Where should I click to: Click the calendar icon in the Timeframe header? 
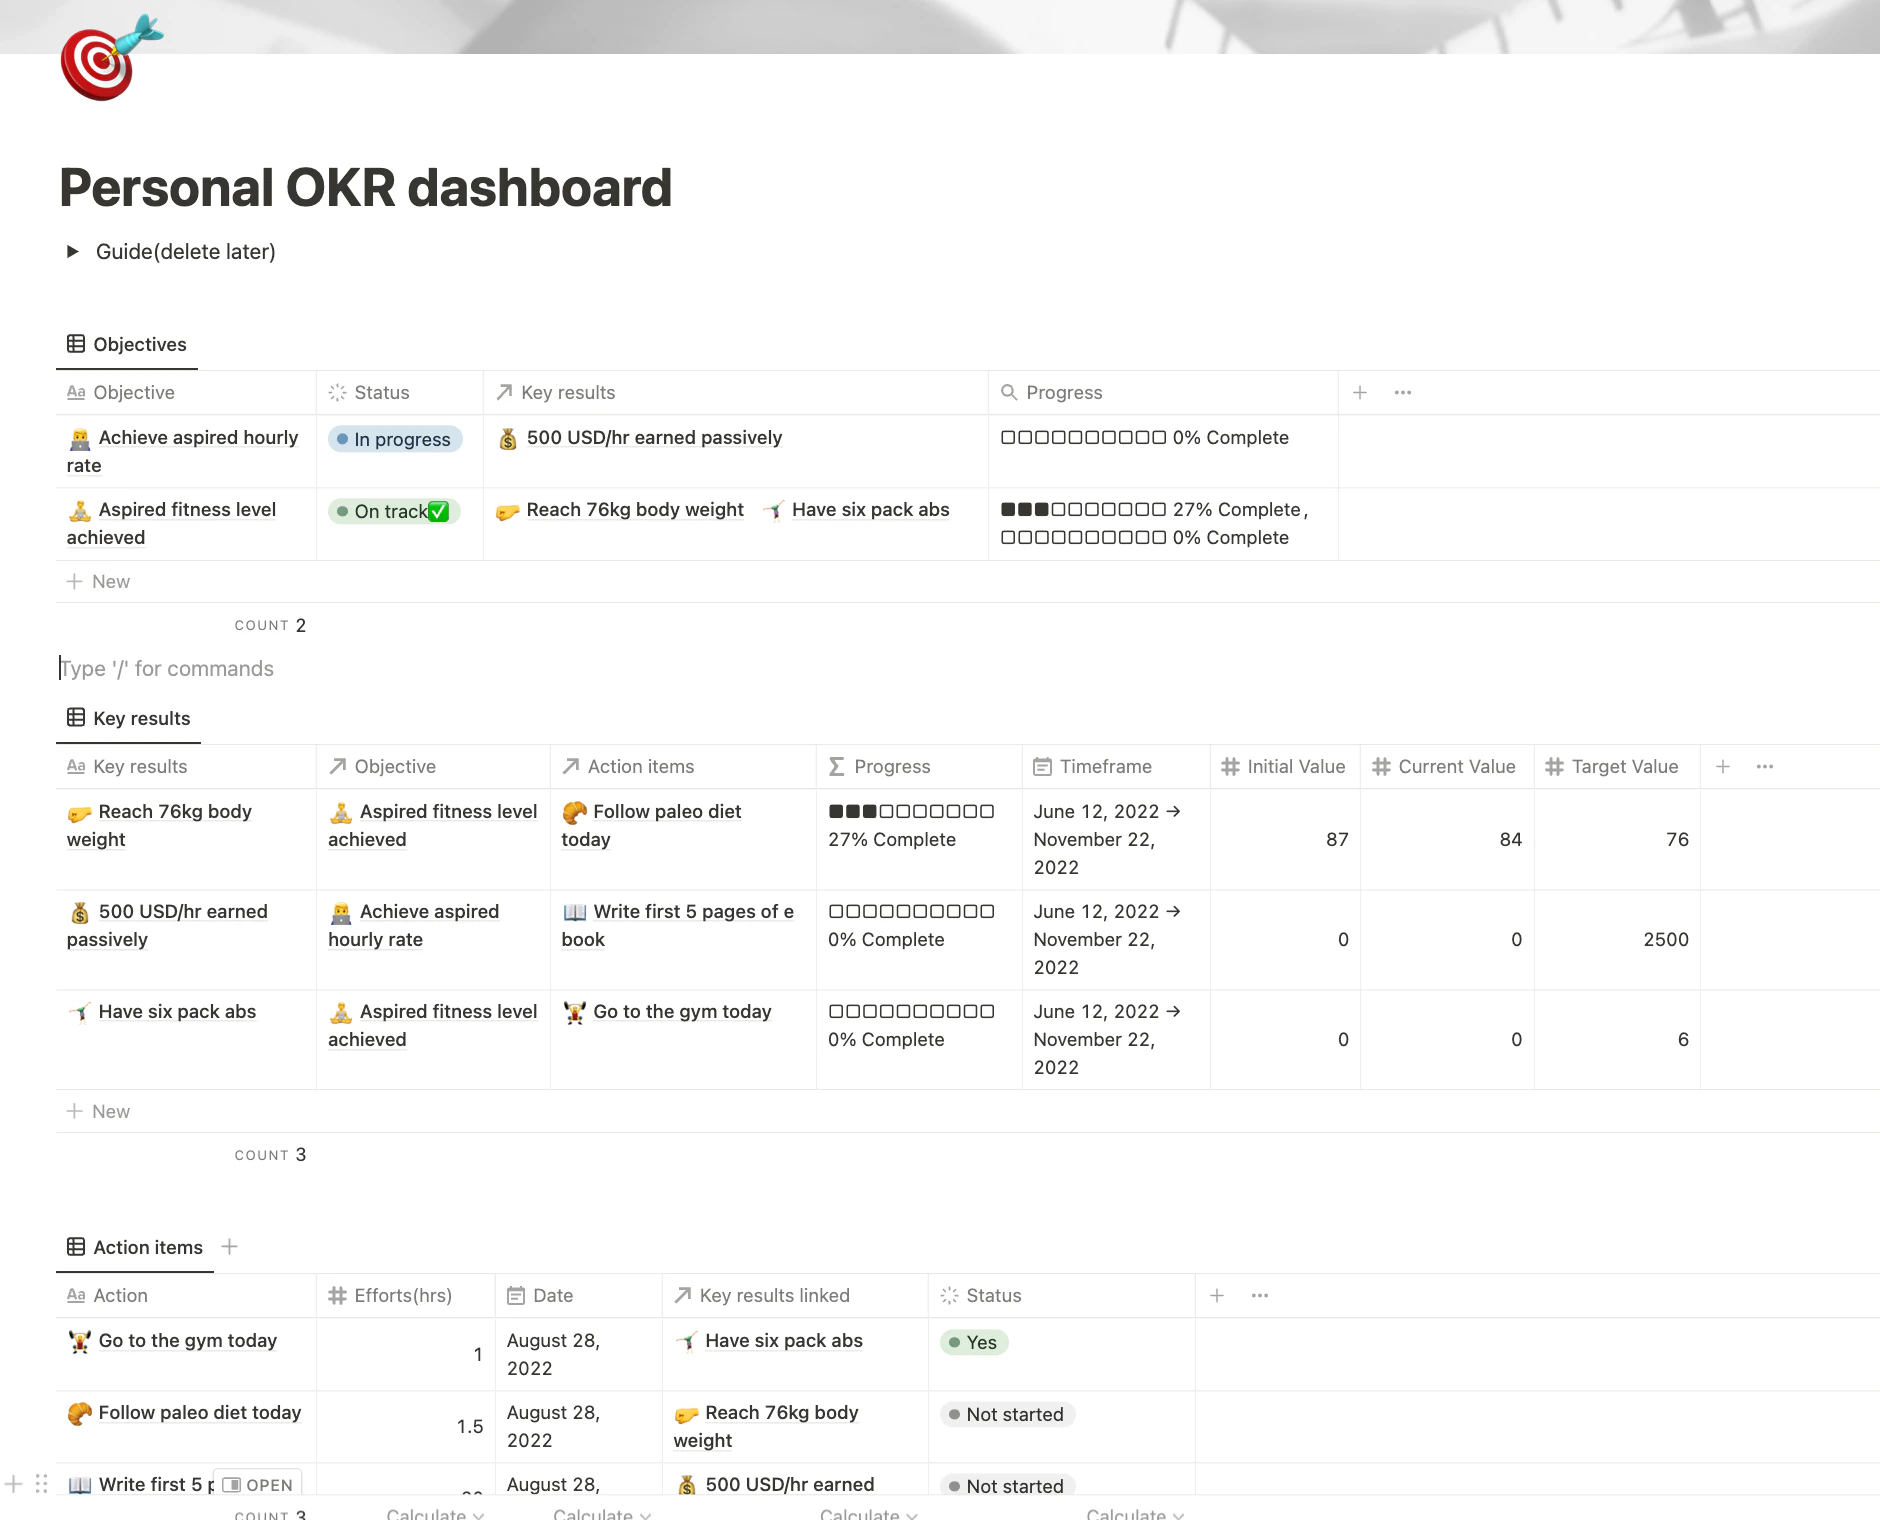(1042, 766)
